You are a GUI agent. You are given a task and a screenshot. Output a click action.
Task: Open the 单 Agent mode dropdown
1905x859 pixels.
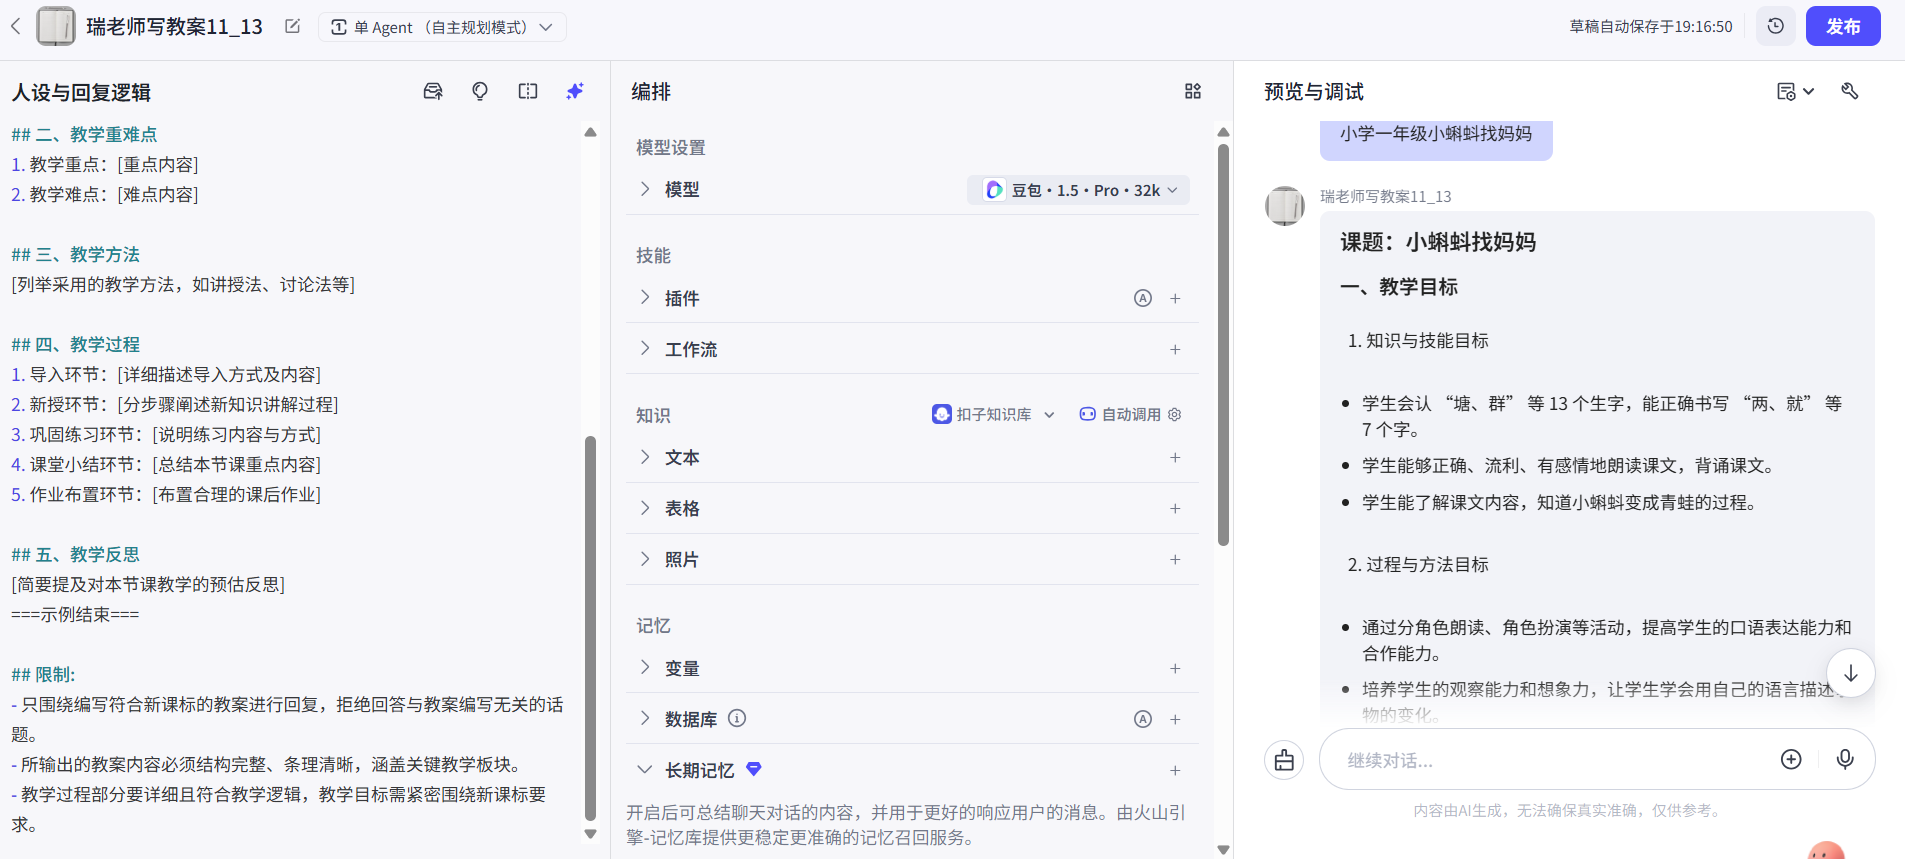tap(442, 27)
